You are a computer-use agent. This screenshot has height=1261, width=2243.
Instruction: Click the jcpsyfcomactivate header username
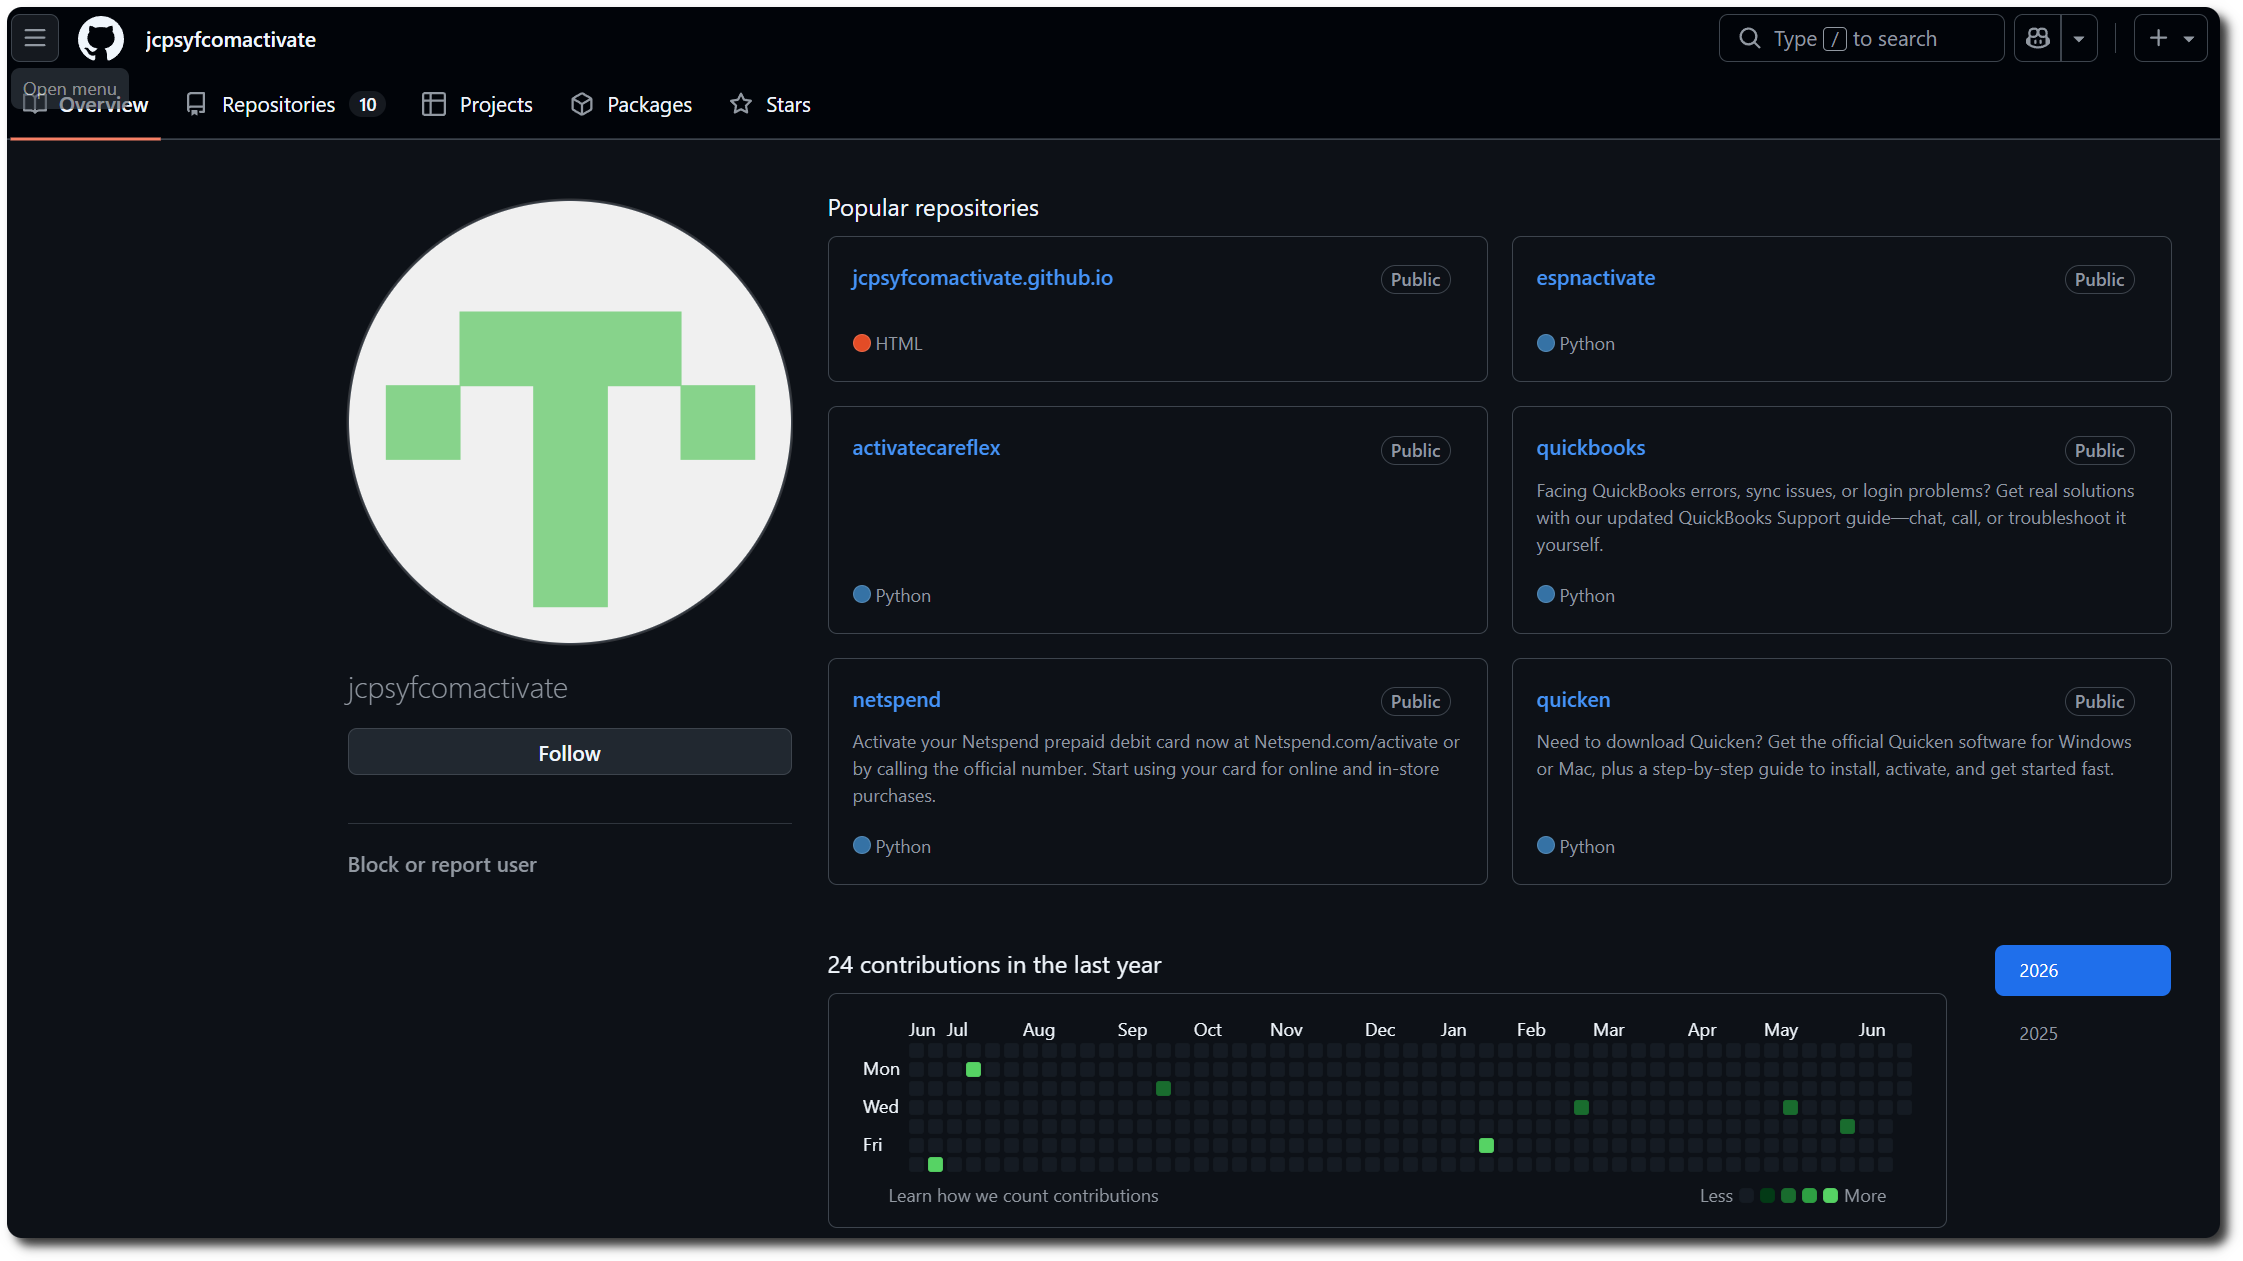[x=230, y=39]
